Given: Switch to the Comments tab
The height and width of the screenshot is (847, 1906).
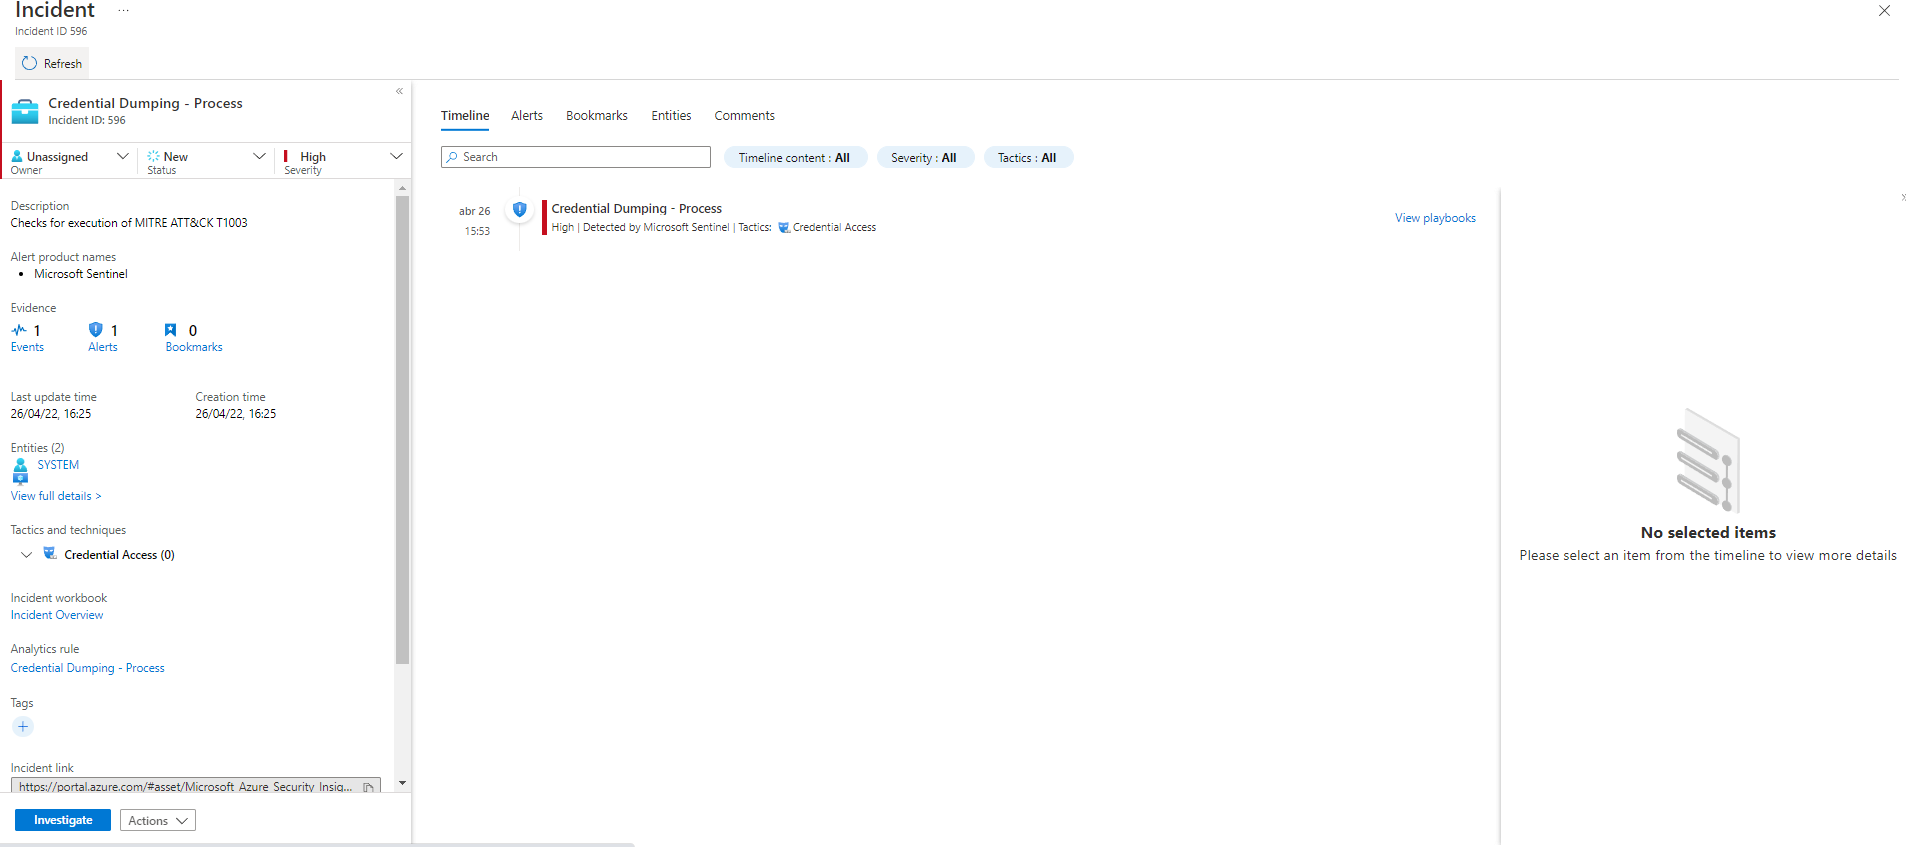Looking at the screenshot, I should pos(744,116).
